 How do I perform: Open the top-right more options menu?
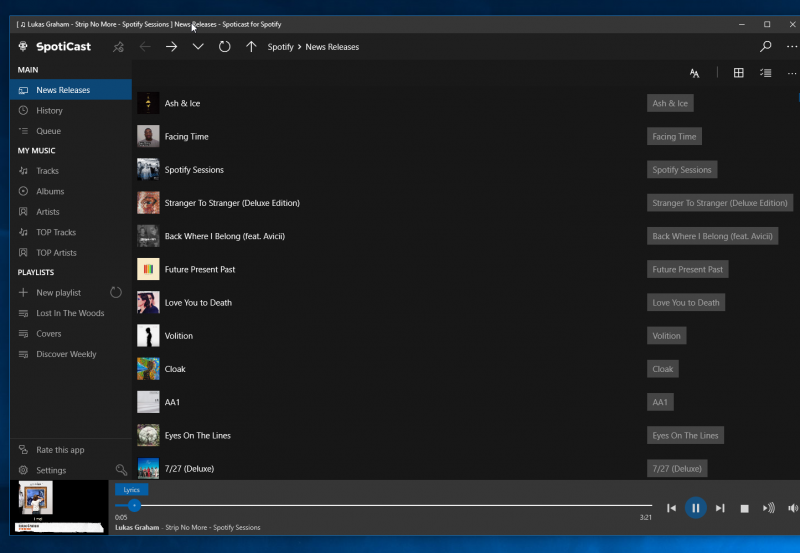[x=792, y=46]
